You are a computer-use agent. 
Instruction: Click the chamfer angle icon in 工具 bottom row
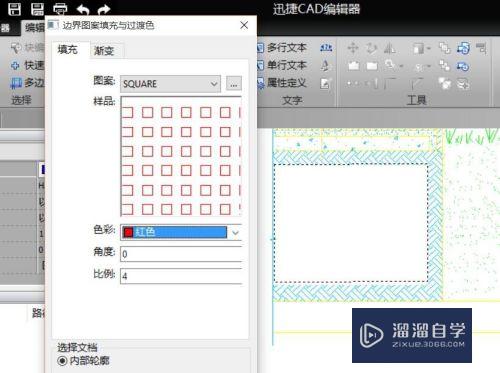[x=417, y=83]
